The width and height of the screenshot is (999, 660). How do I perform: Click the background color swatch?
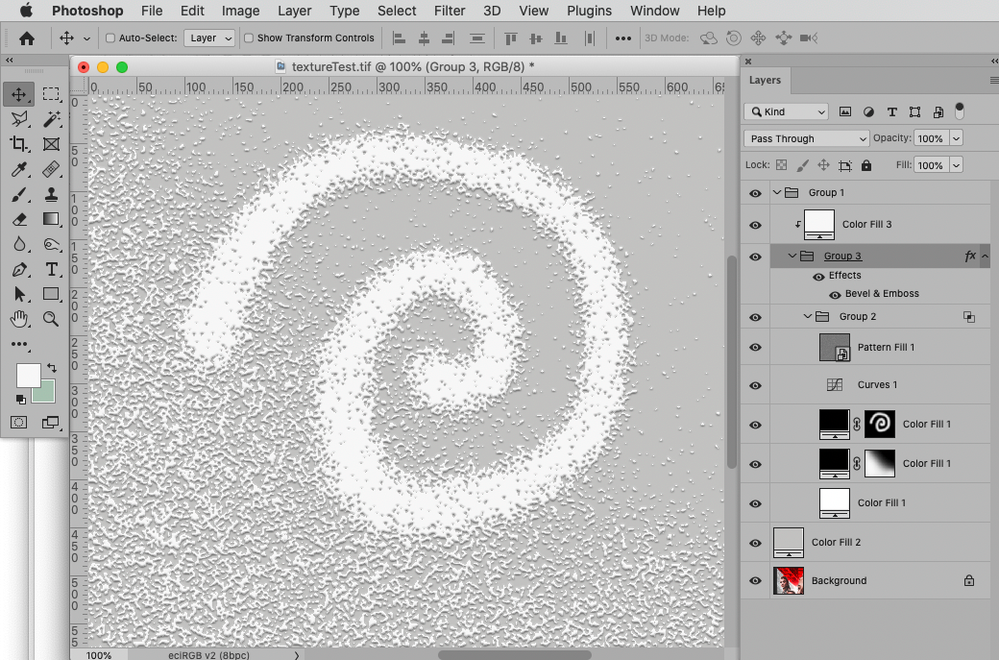46,393
